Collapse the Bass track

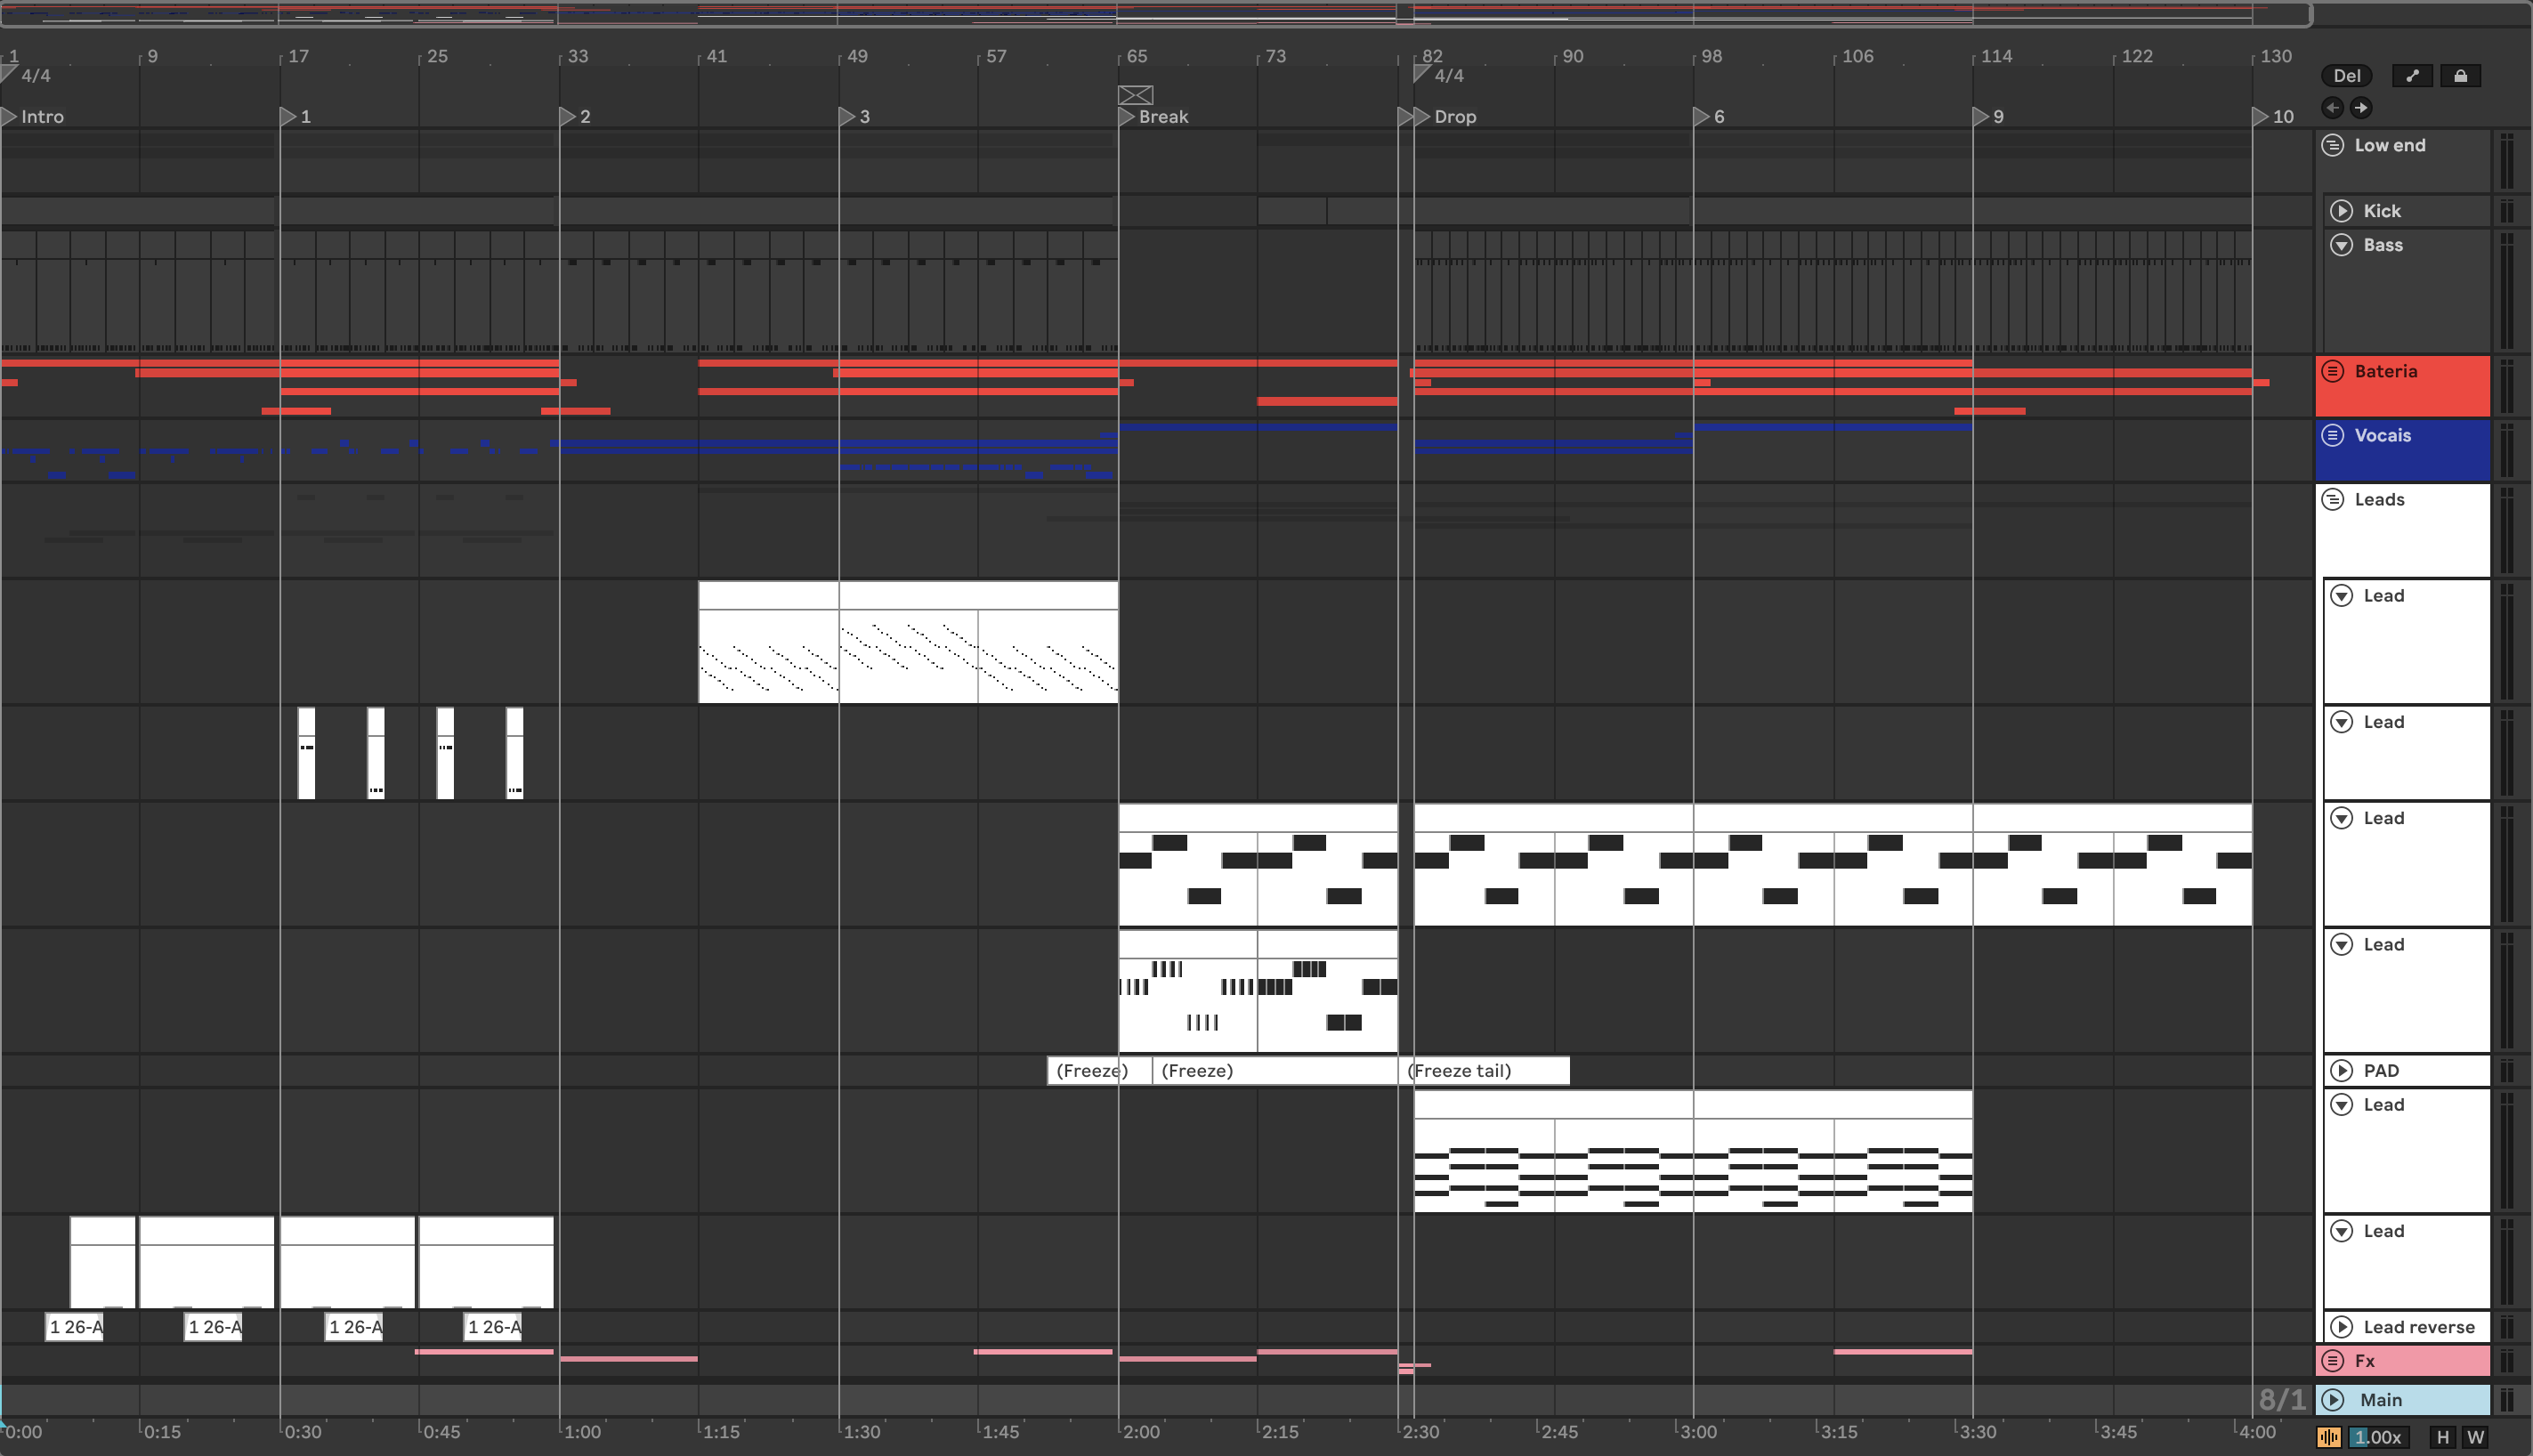coord(2341,245)
